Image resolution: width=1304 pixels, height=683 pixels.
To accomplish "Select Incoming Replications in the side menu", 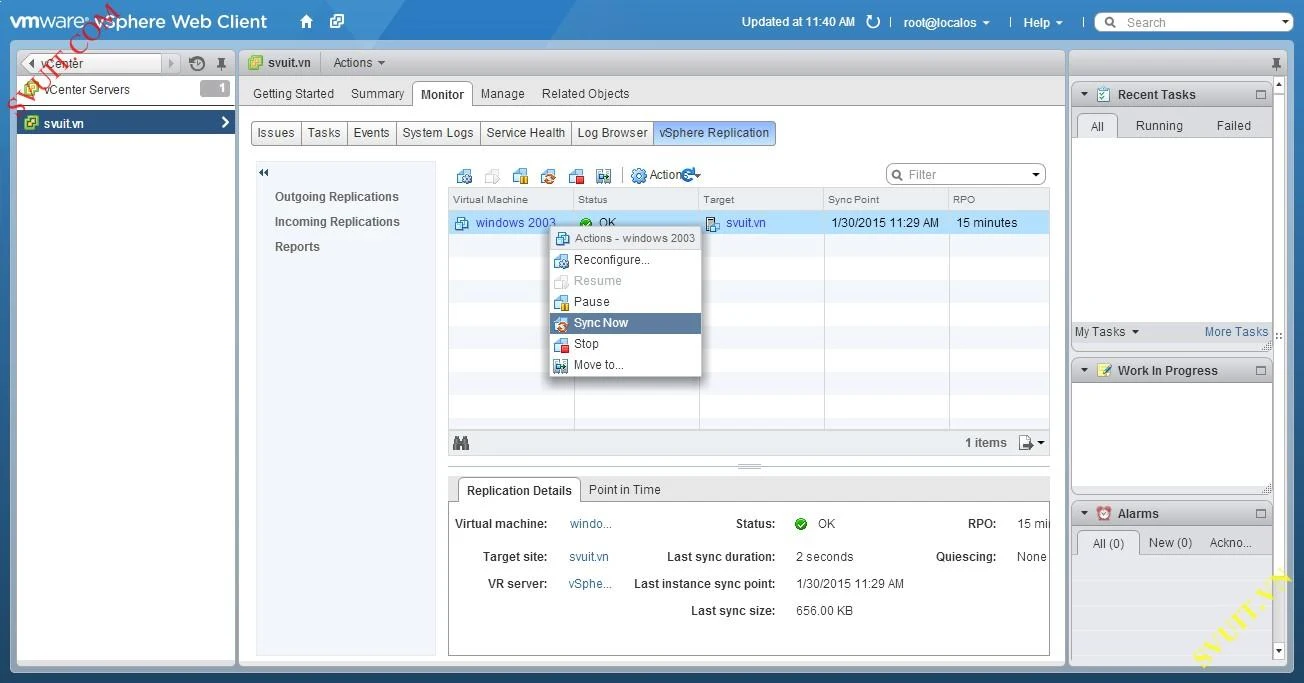I will click(x=337, y=222).
